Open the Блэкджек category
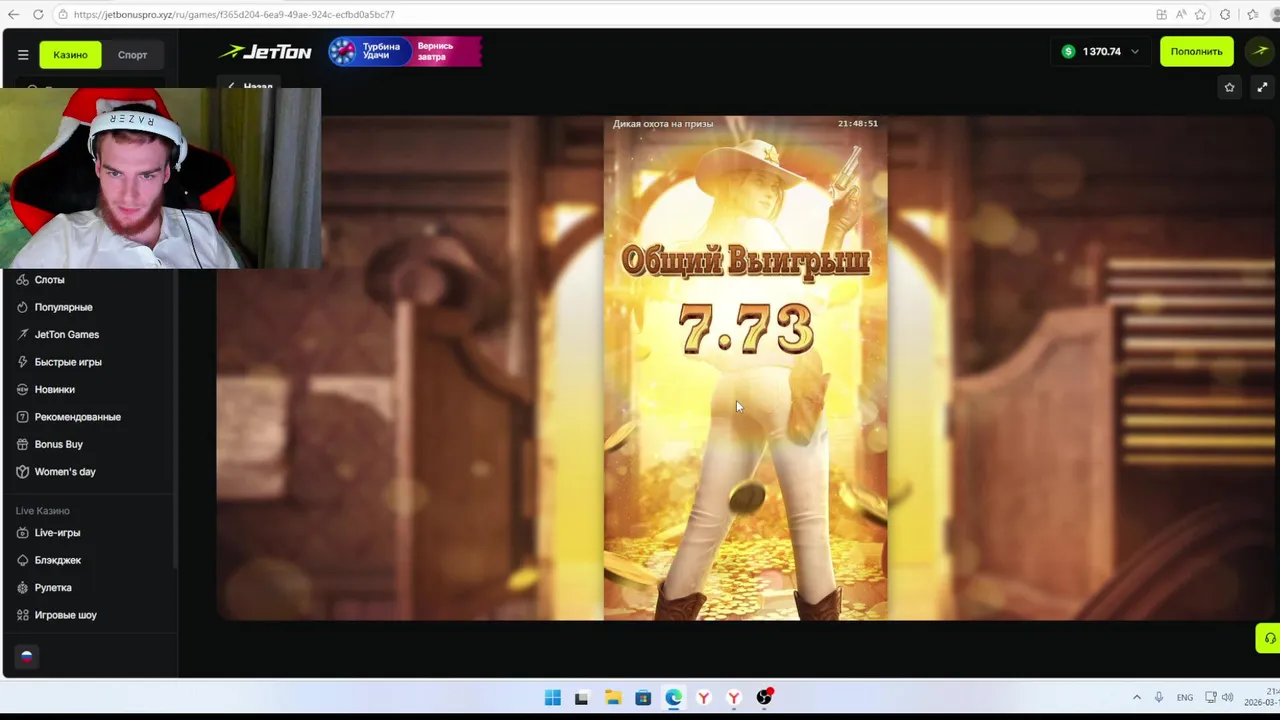 click(x=57, y=560)
